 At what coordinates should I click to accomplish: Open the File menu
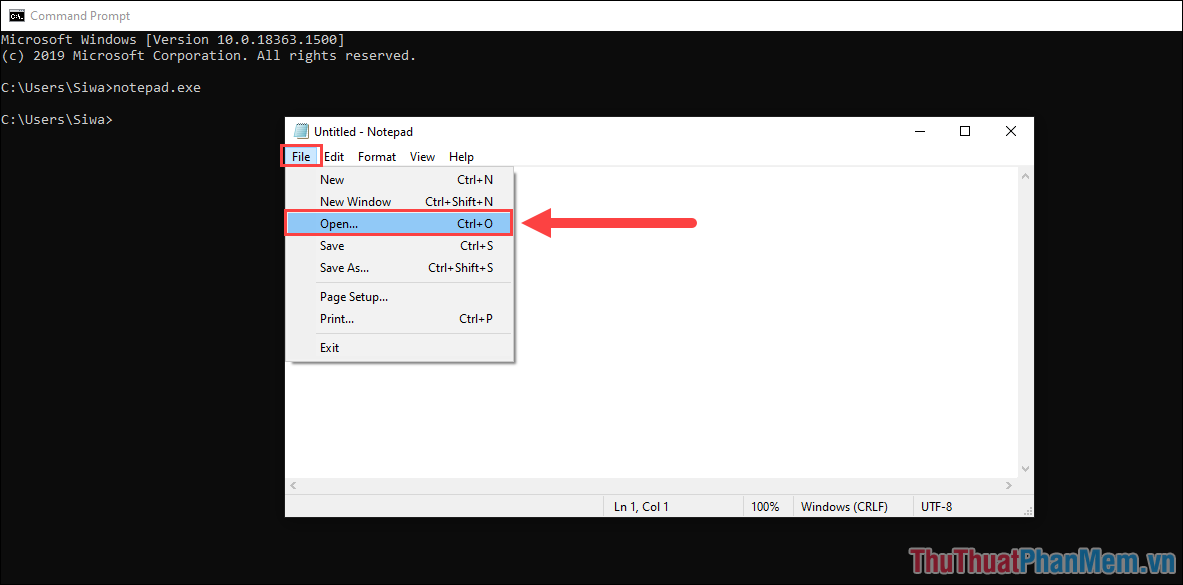tap(301, 156)
